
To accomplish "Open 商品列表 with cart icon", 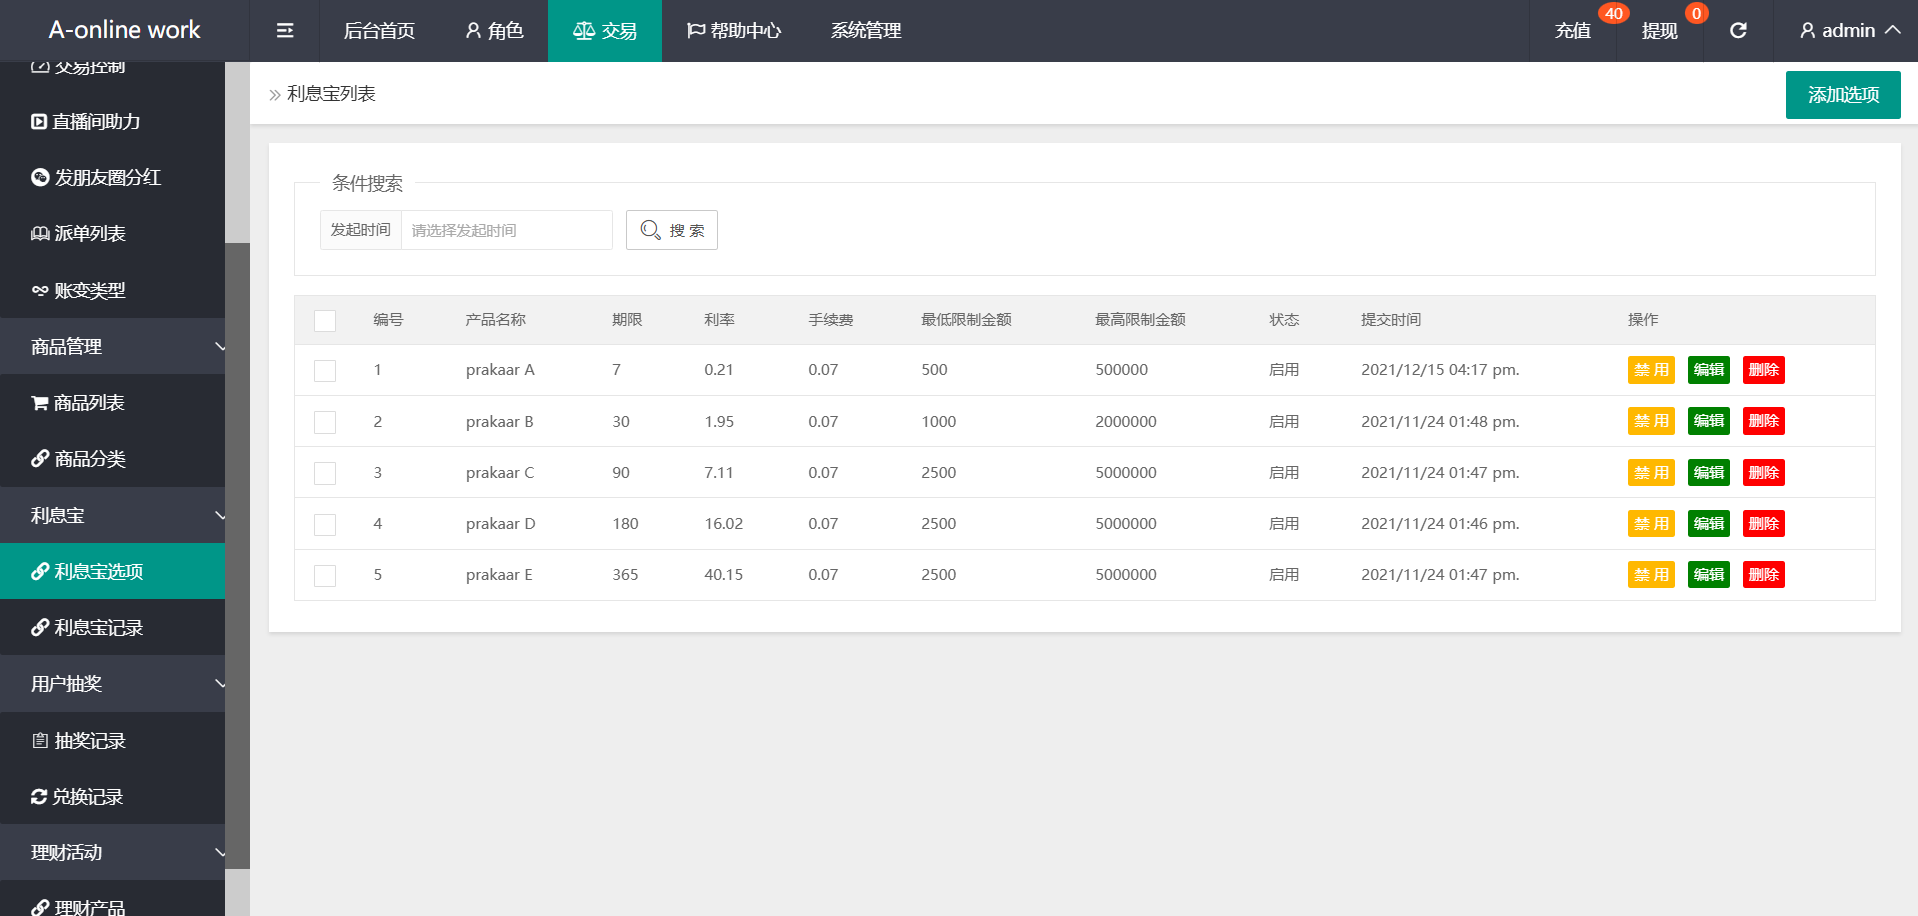I will (x=88, y=403).
